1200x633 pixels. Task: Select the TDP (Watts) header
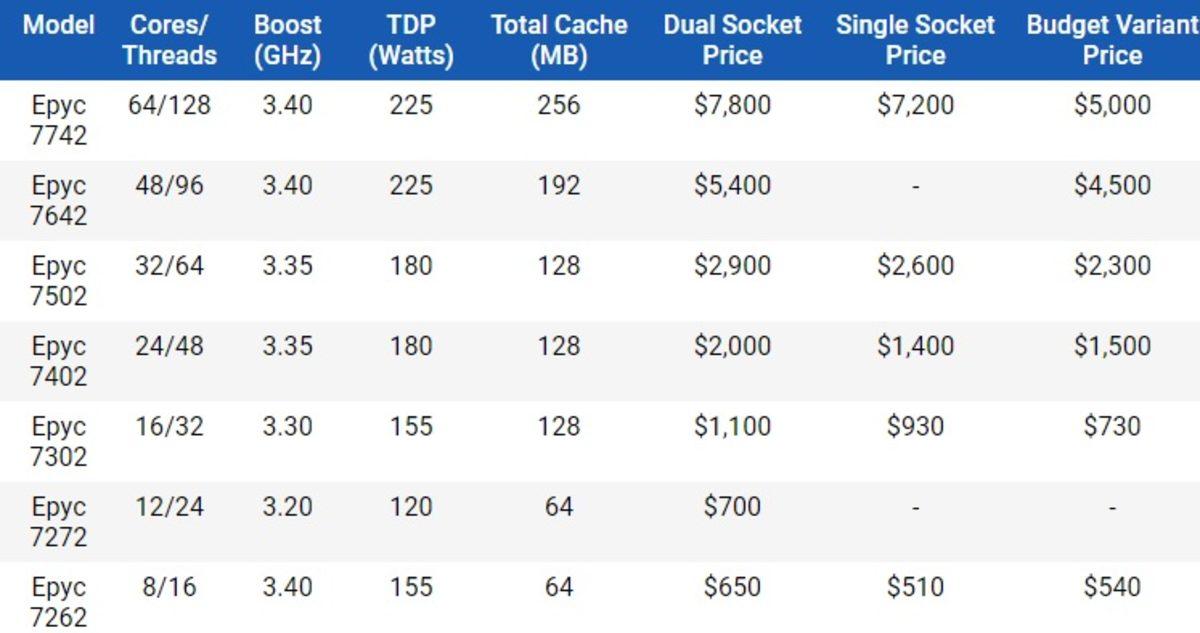(411, 40)
